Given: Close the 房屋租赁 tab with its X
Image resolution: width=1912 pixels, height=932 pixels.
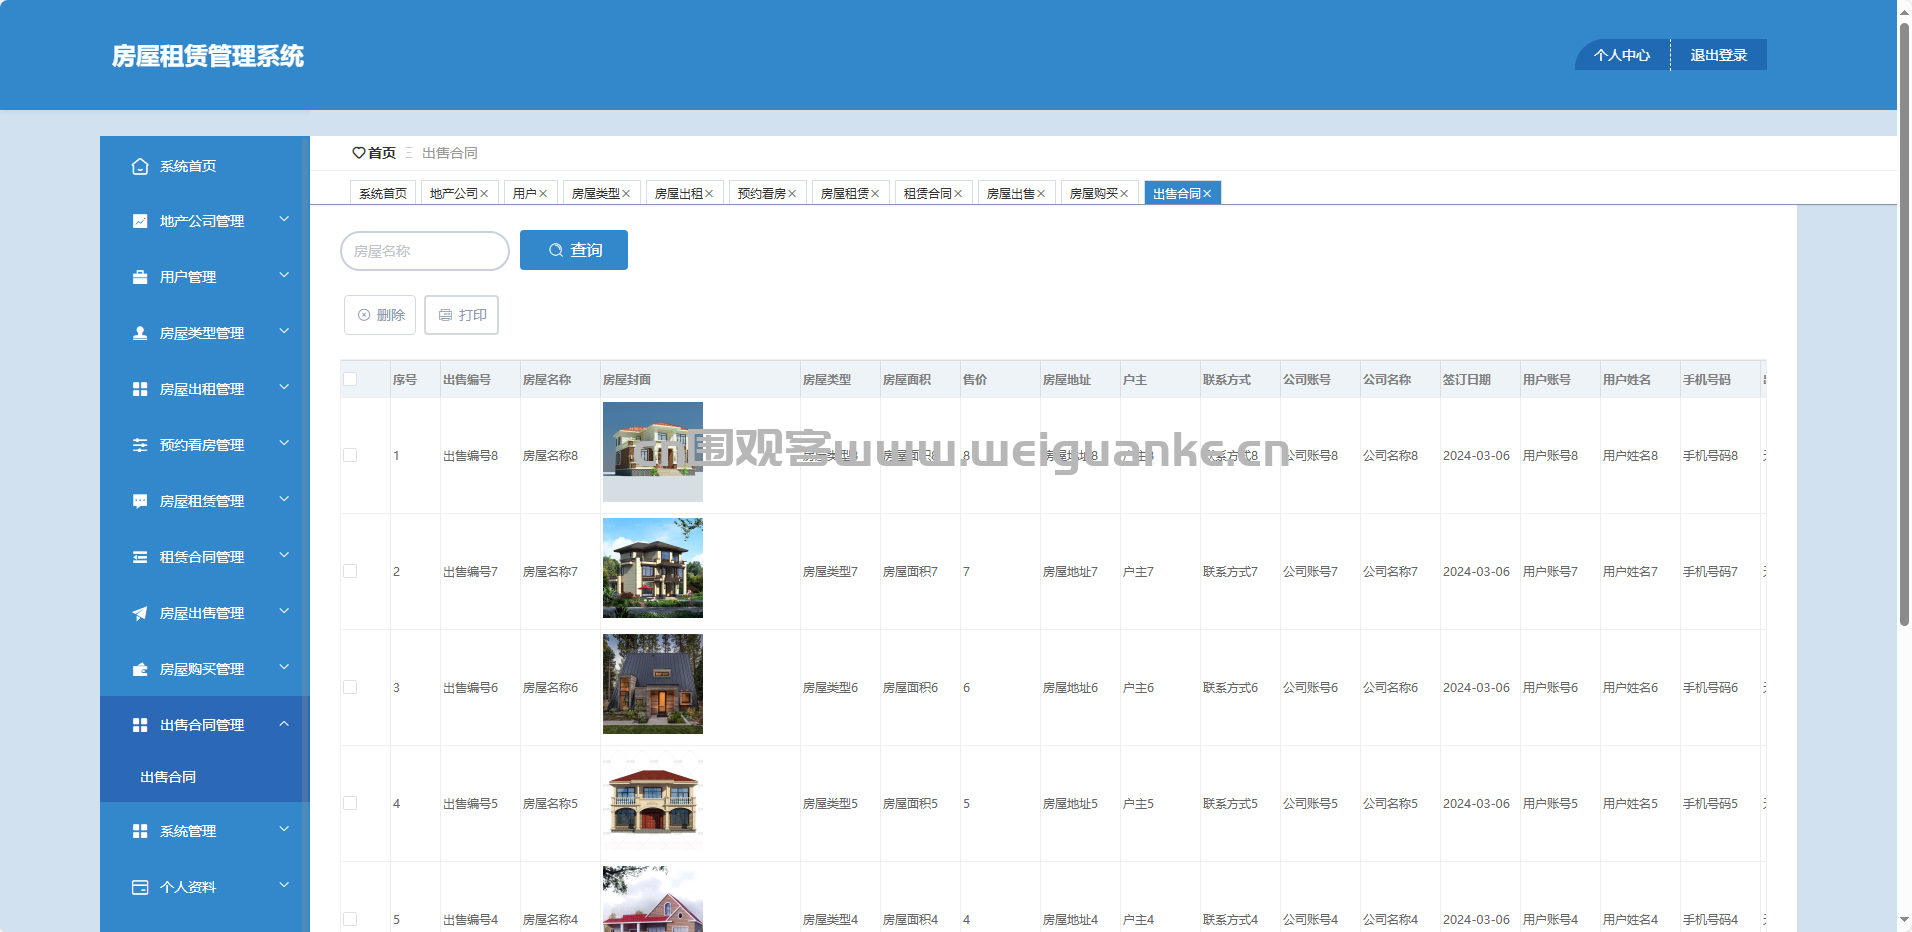Looking at the screenshot, I should pyautogui.click(x=875, y=194).
